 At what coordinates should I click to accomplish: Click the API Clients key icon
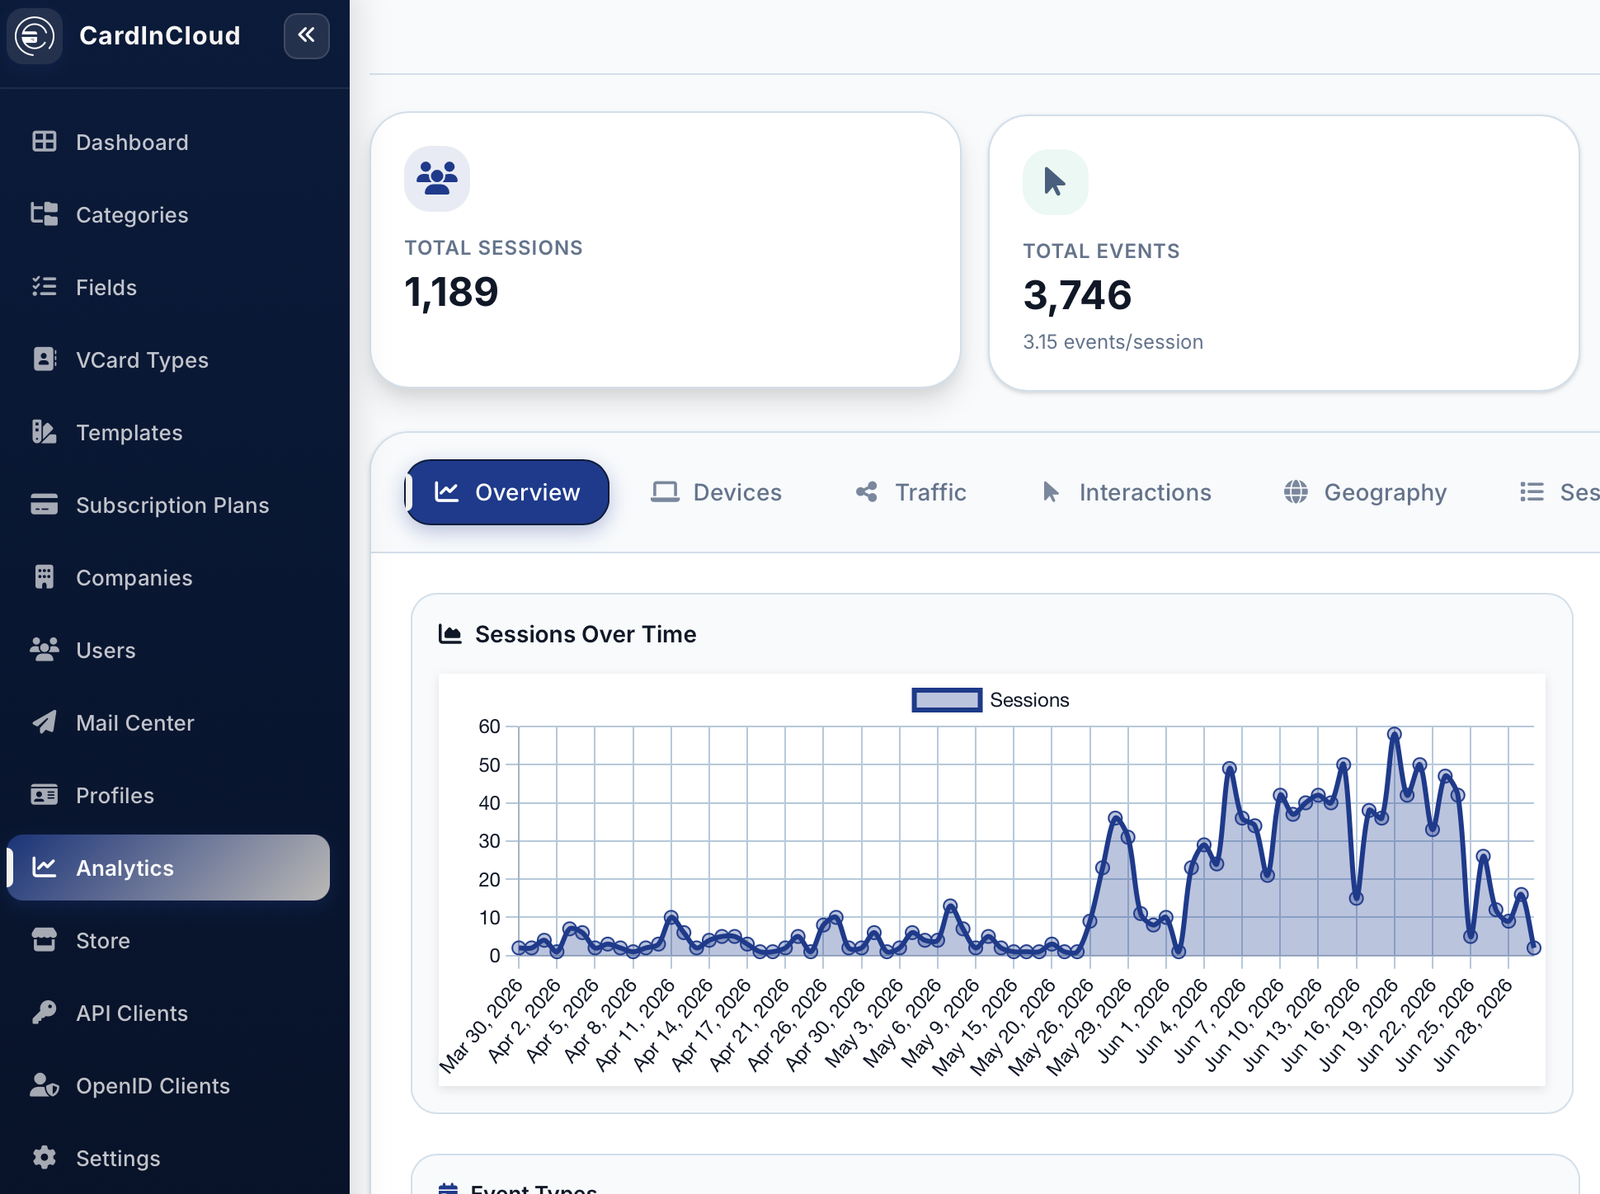44,1012
